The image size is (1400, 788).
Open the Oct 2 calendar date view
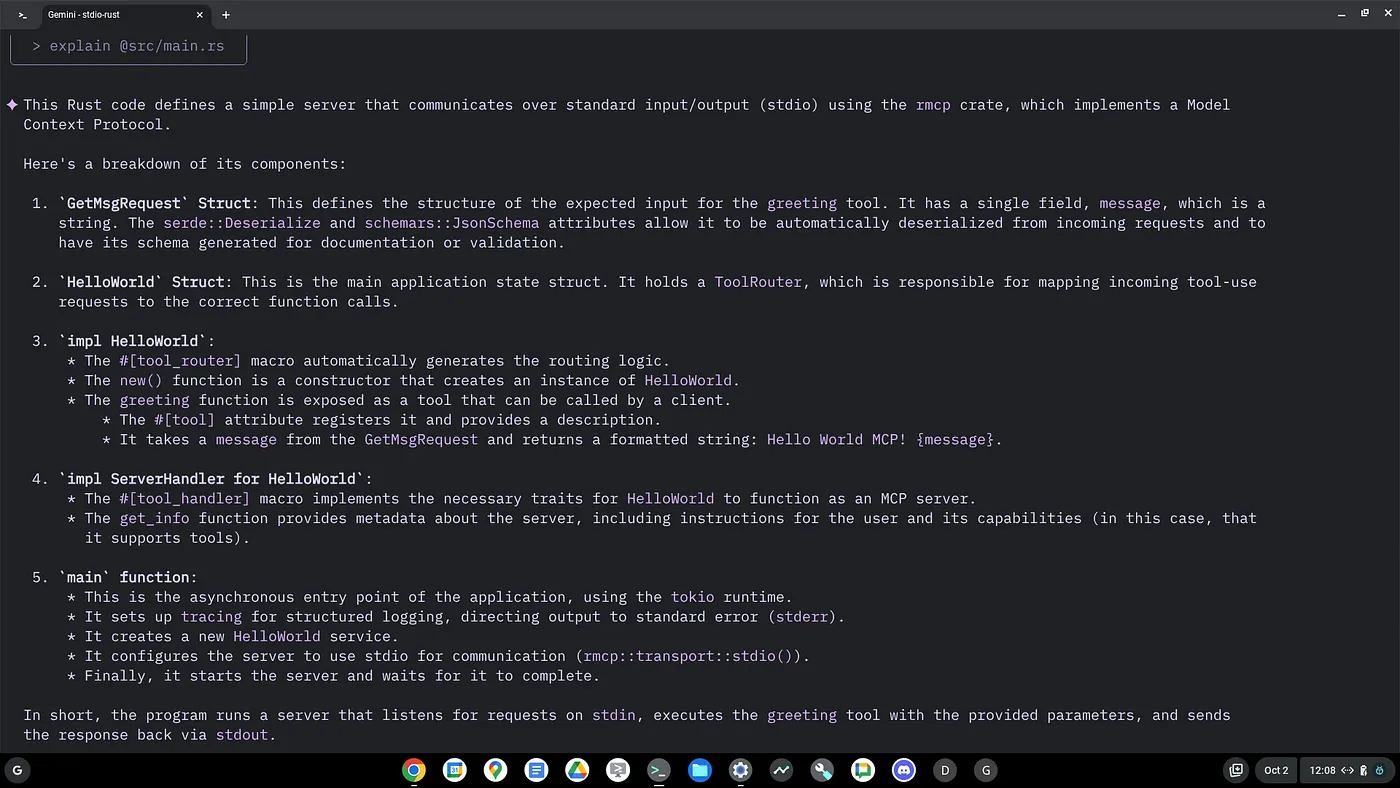coord(1276,770)
